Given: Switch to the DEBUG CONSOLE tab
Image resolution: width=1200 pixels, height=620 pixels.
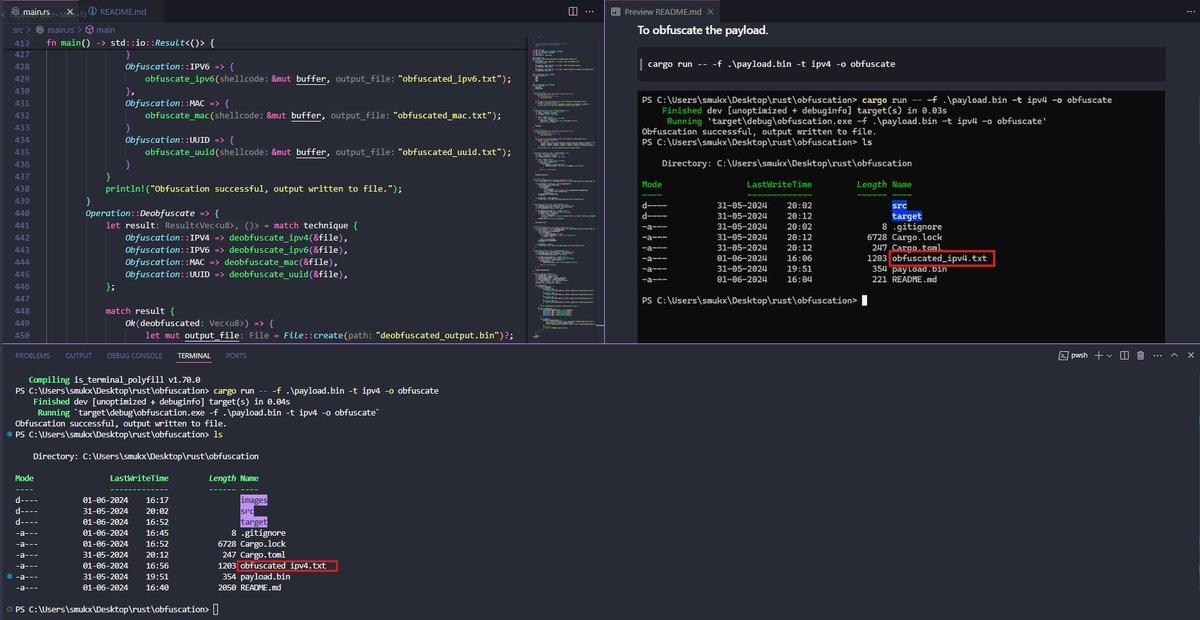Looking at the screenshot, I should pos(133,355).
